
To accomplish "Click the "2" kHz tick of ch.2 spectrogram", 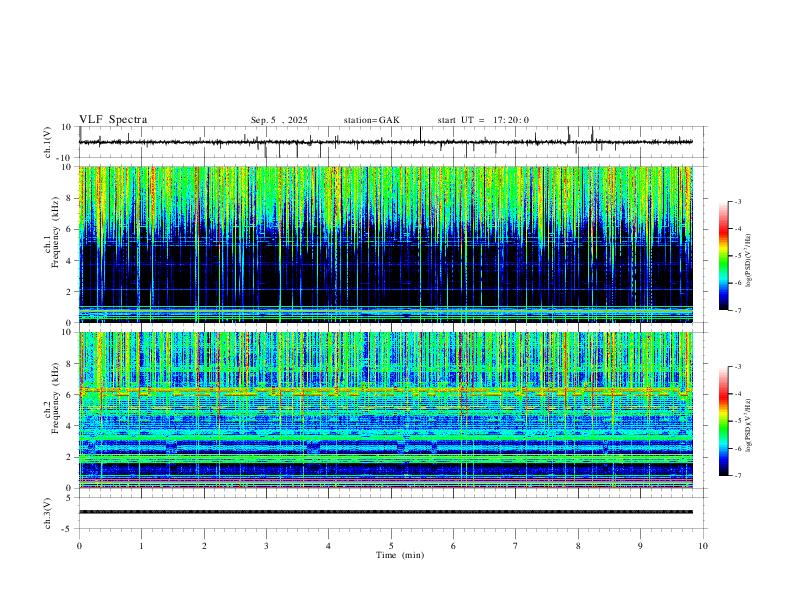I will [69, 457].
